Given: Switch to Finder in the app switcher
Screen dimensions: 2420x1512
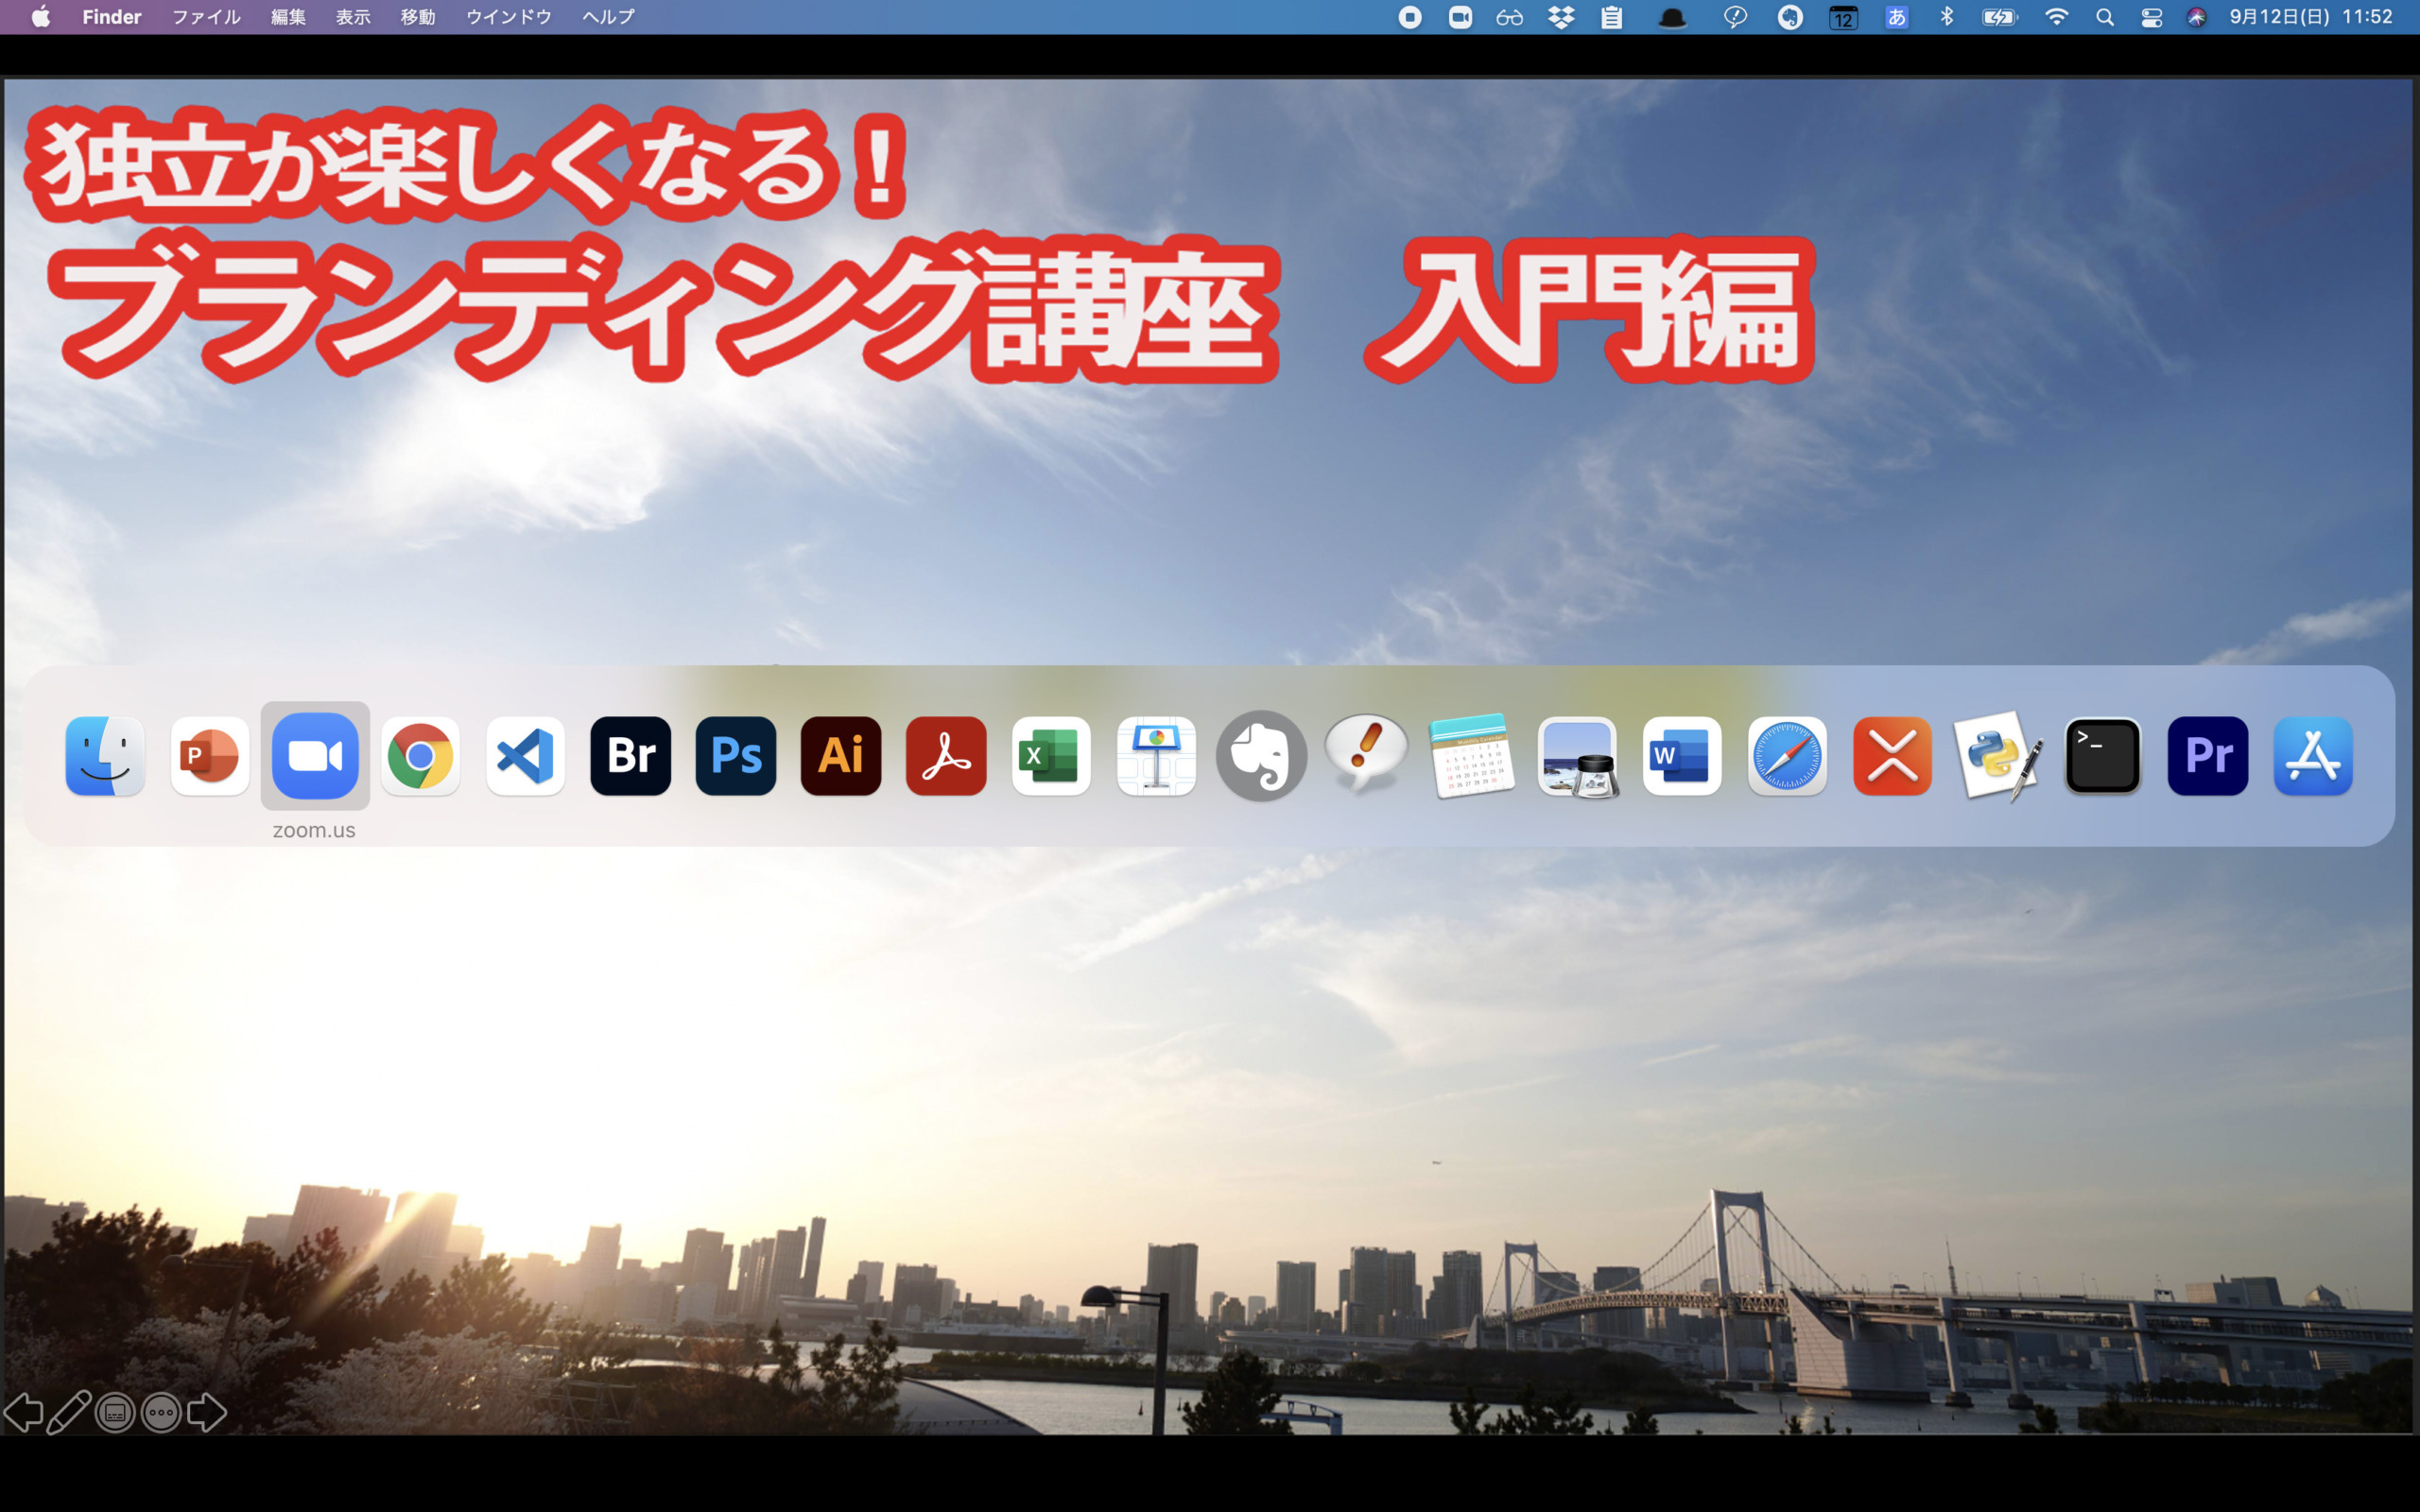Looking at the screenshot, I should tap(105, 756).
